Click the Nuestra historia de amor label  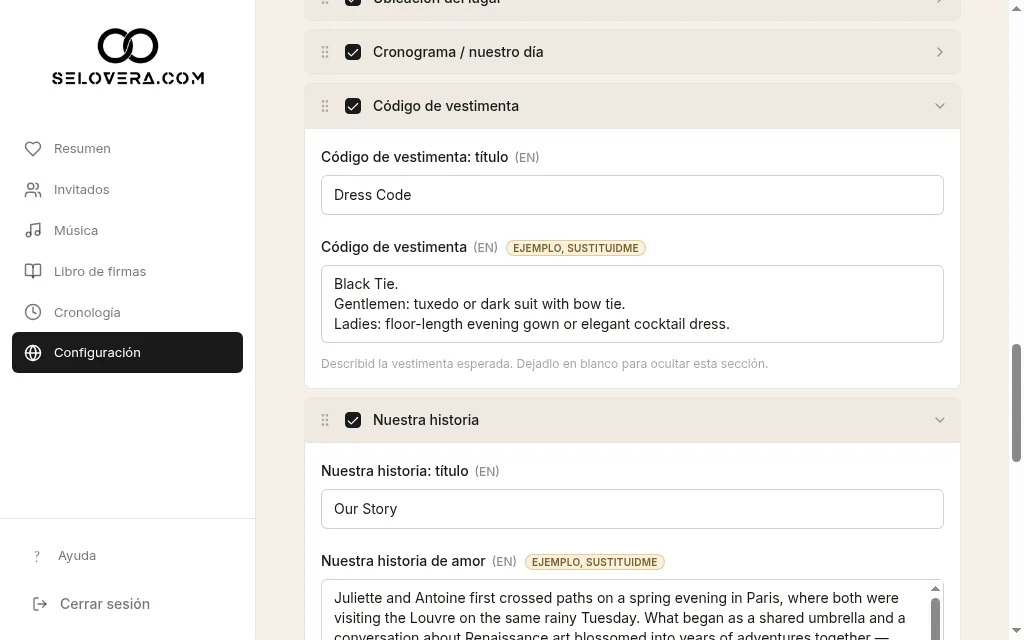click(403, 561)
